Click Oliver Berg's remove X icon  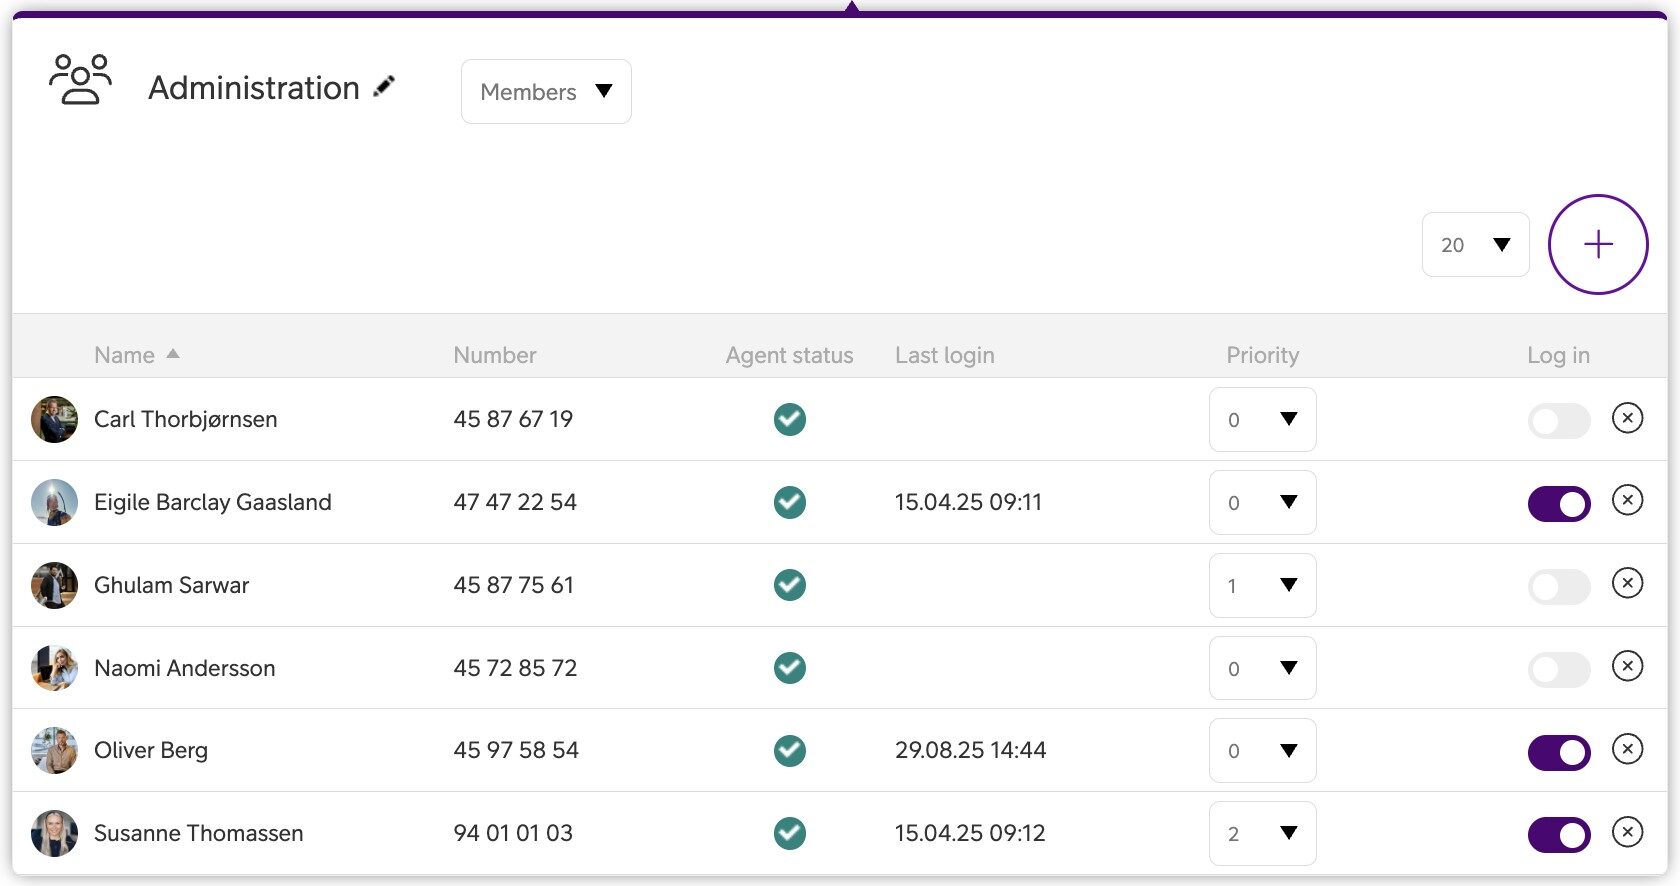(x=1627, y=749)
